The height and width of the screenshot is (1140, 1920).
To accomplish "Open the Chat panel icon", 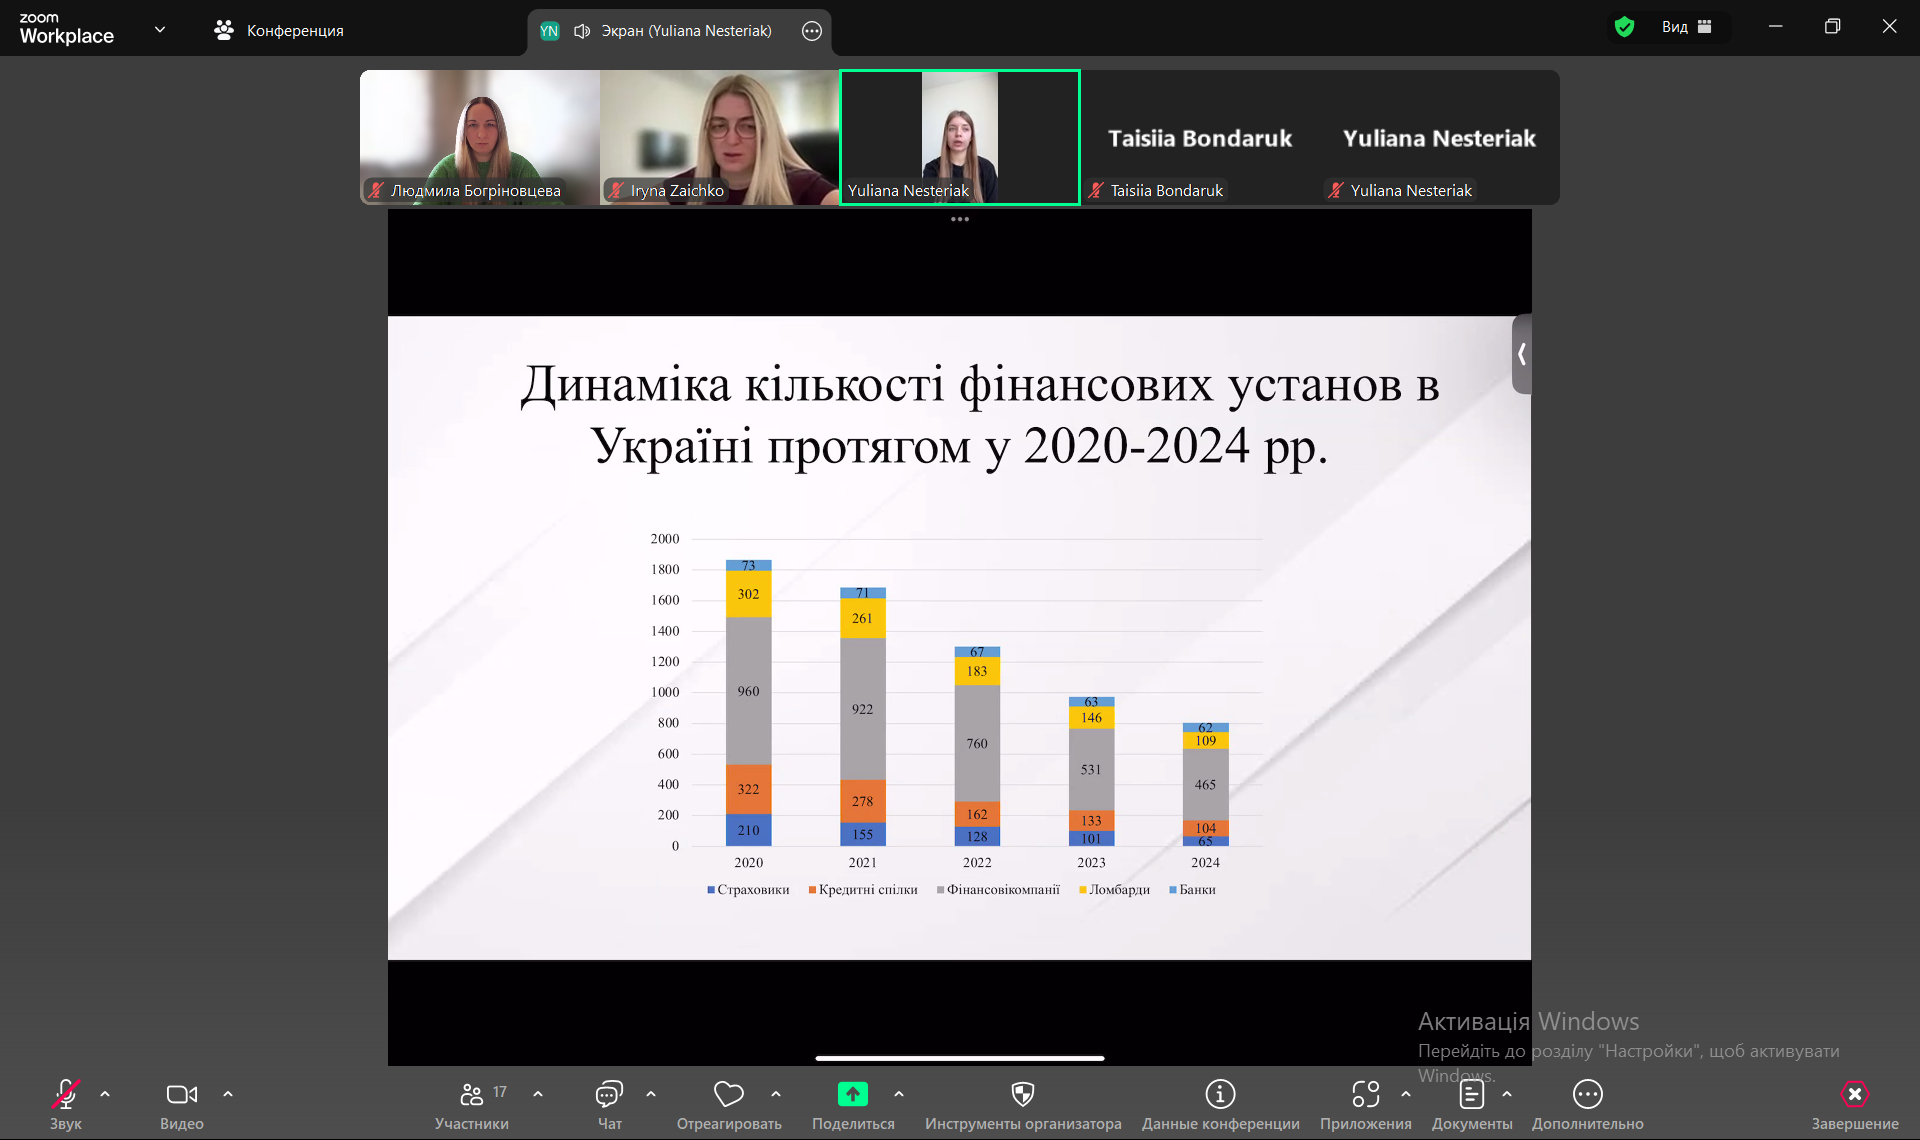I will 609,1094.
